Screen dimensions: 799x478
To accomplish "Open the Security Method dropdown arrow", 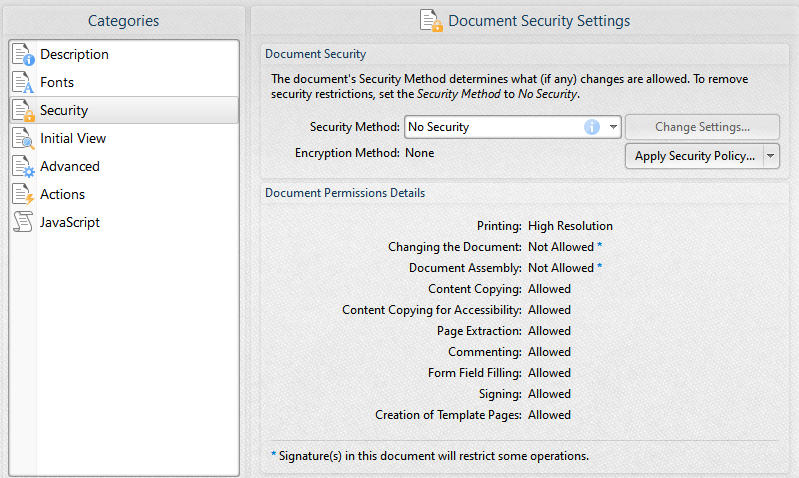I will (x=612, y=127).
